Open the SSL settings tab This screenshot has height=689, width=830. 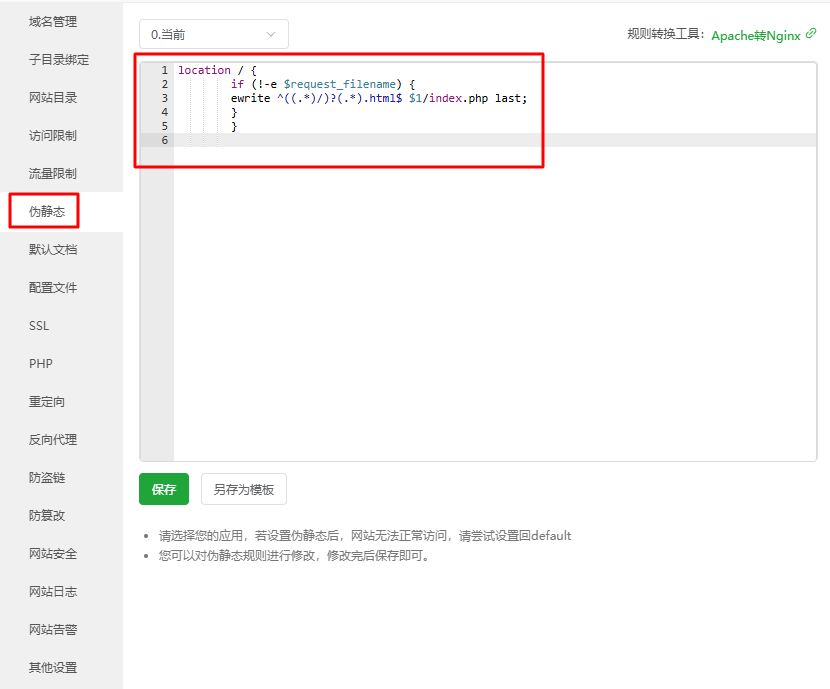tap(39, 325)
